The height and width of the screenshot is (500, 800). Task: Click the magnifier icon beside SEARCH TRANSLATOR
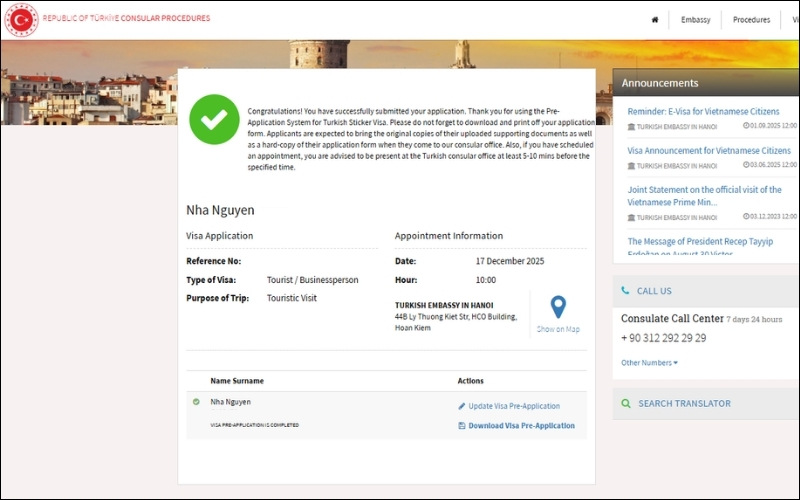point(626,403)
